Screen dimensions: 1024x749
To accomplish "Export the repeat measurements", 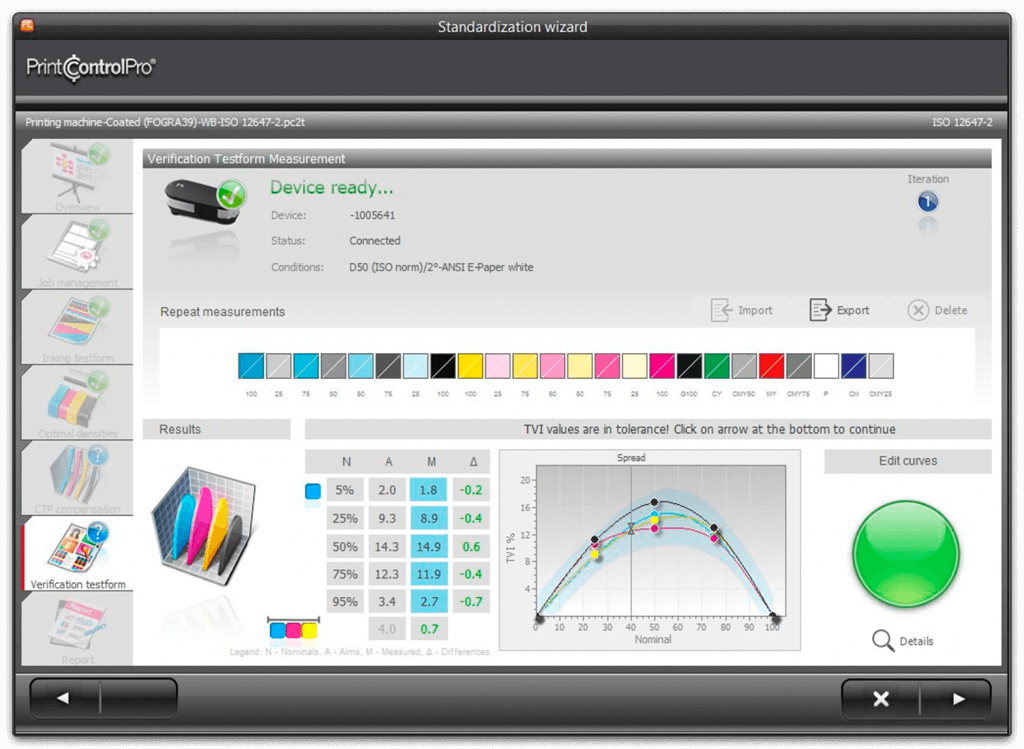I will (840, 310).
